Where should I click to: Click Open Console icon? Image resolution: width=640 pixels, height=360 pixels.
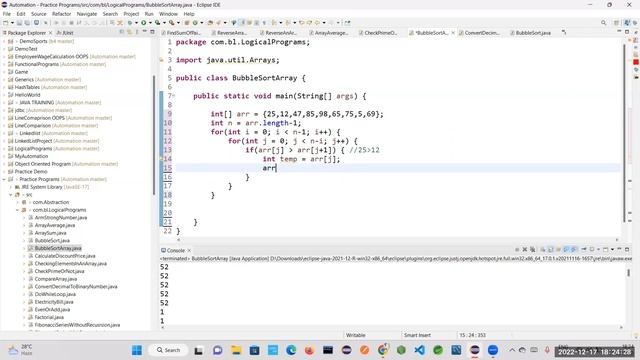pyautogui.click(x=605, y=249)
